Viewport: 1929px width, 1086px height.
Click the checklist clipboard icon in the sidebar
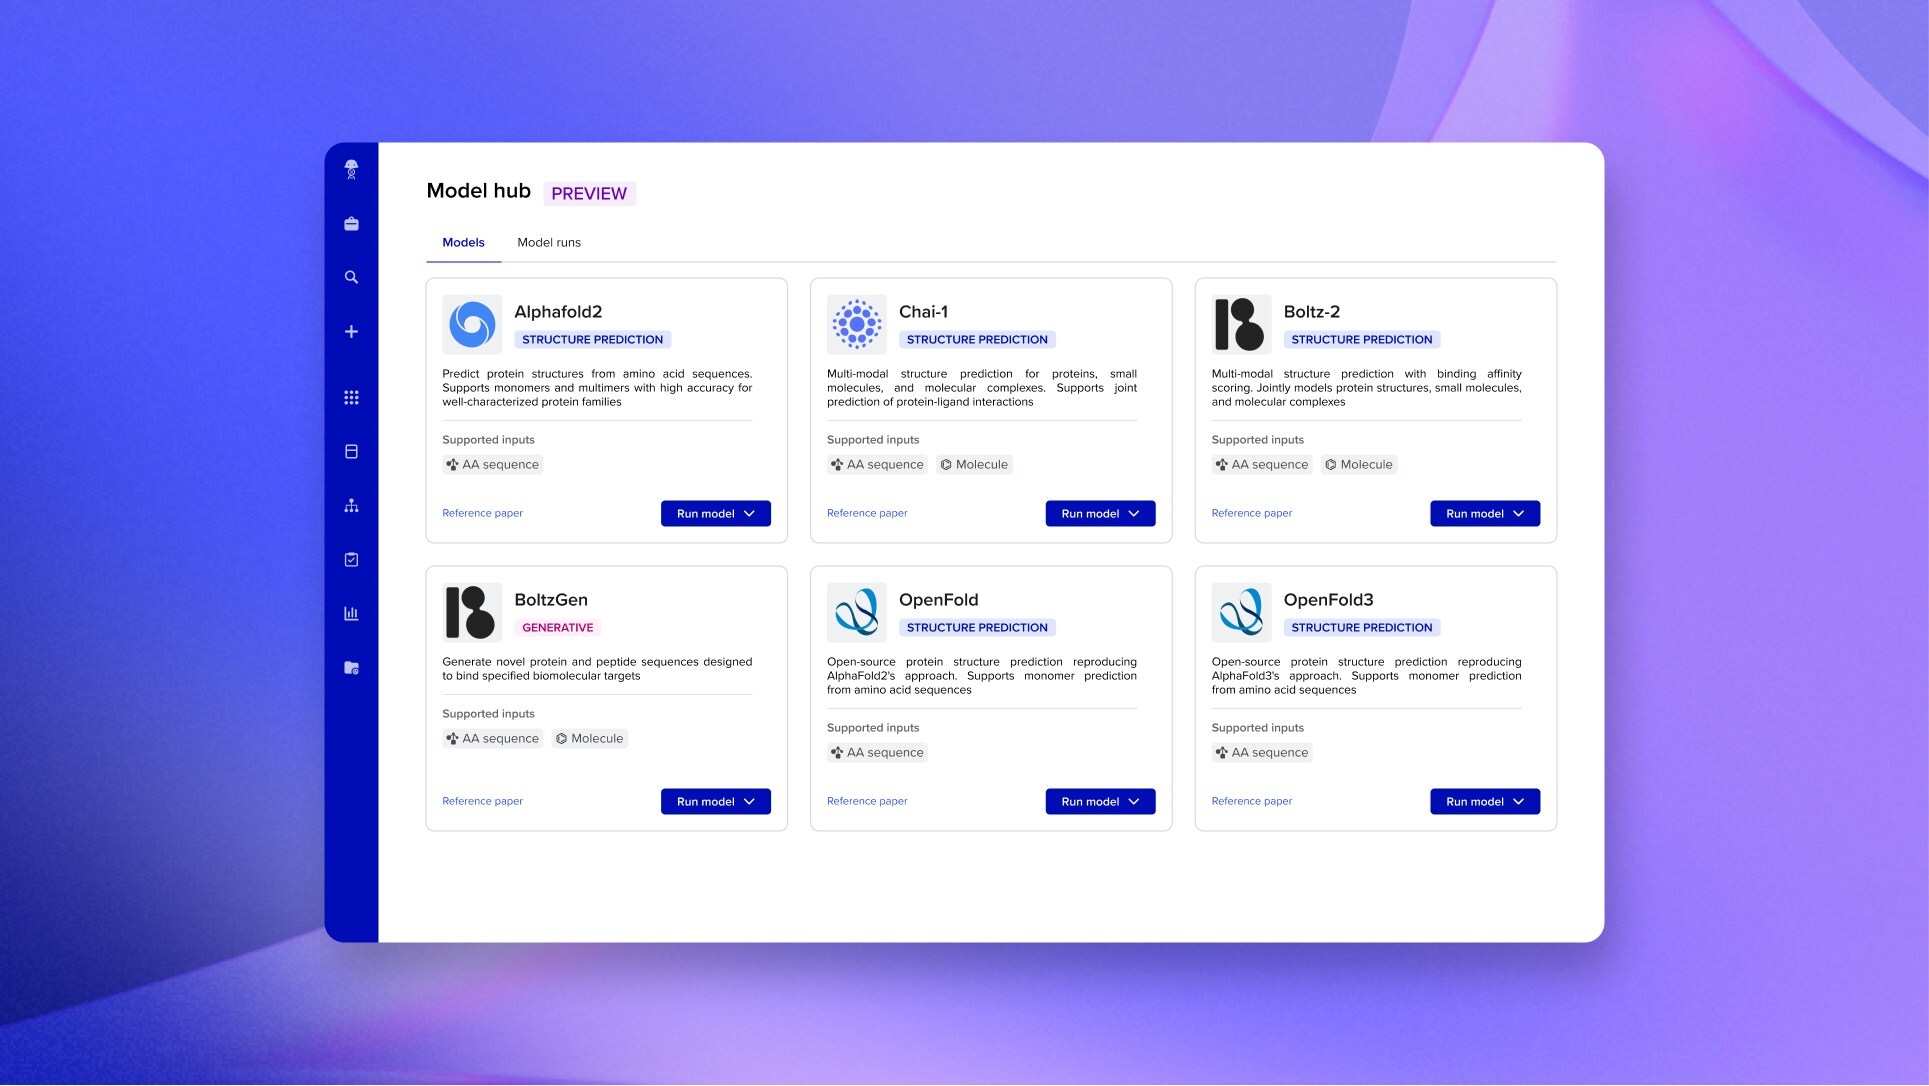(351, 560)
